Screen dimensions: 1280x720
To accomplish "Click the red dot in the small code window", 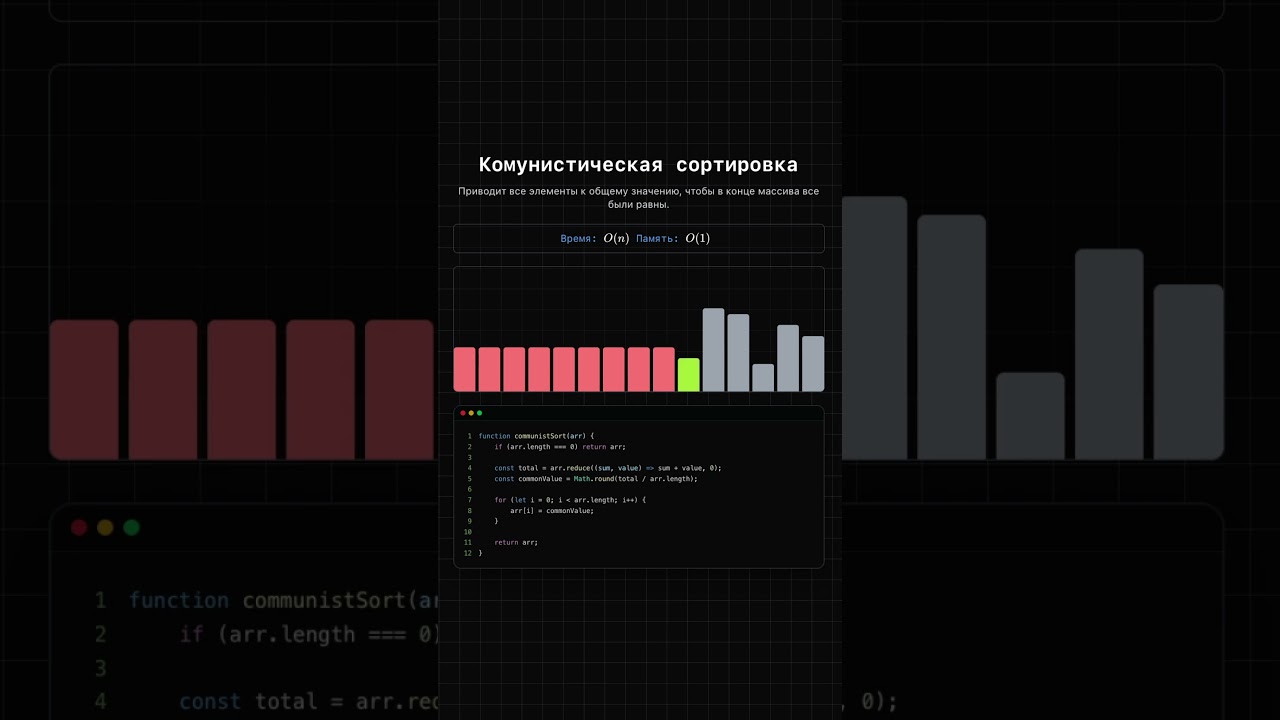I will (x=463, y=413).
